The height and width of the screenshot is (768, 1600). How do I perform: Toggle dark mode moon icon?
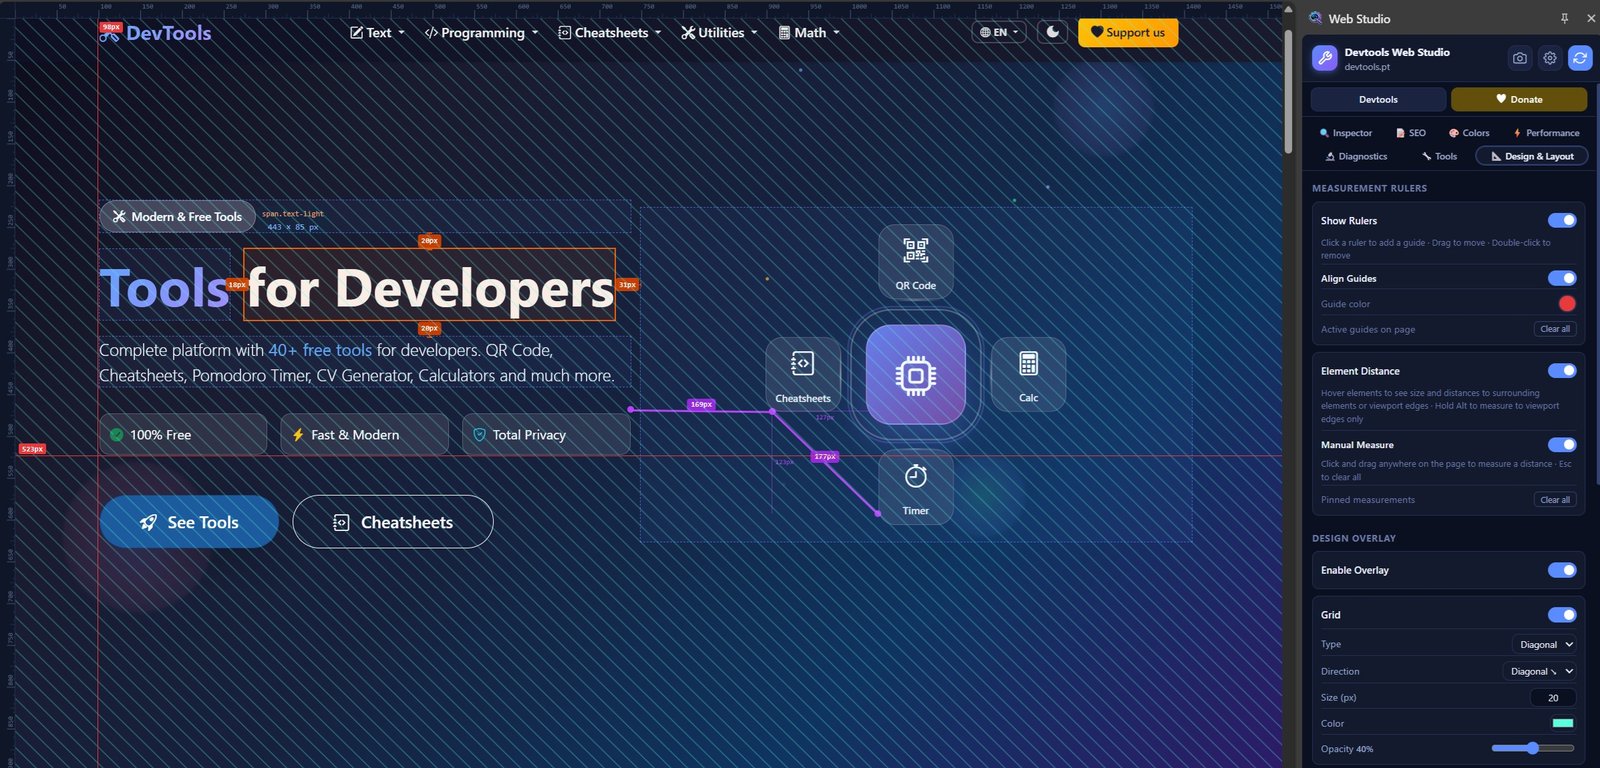[1052, 32]
